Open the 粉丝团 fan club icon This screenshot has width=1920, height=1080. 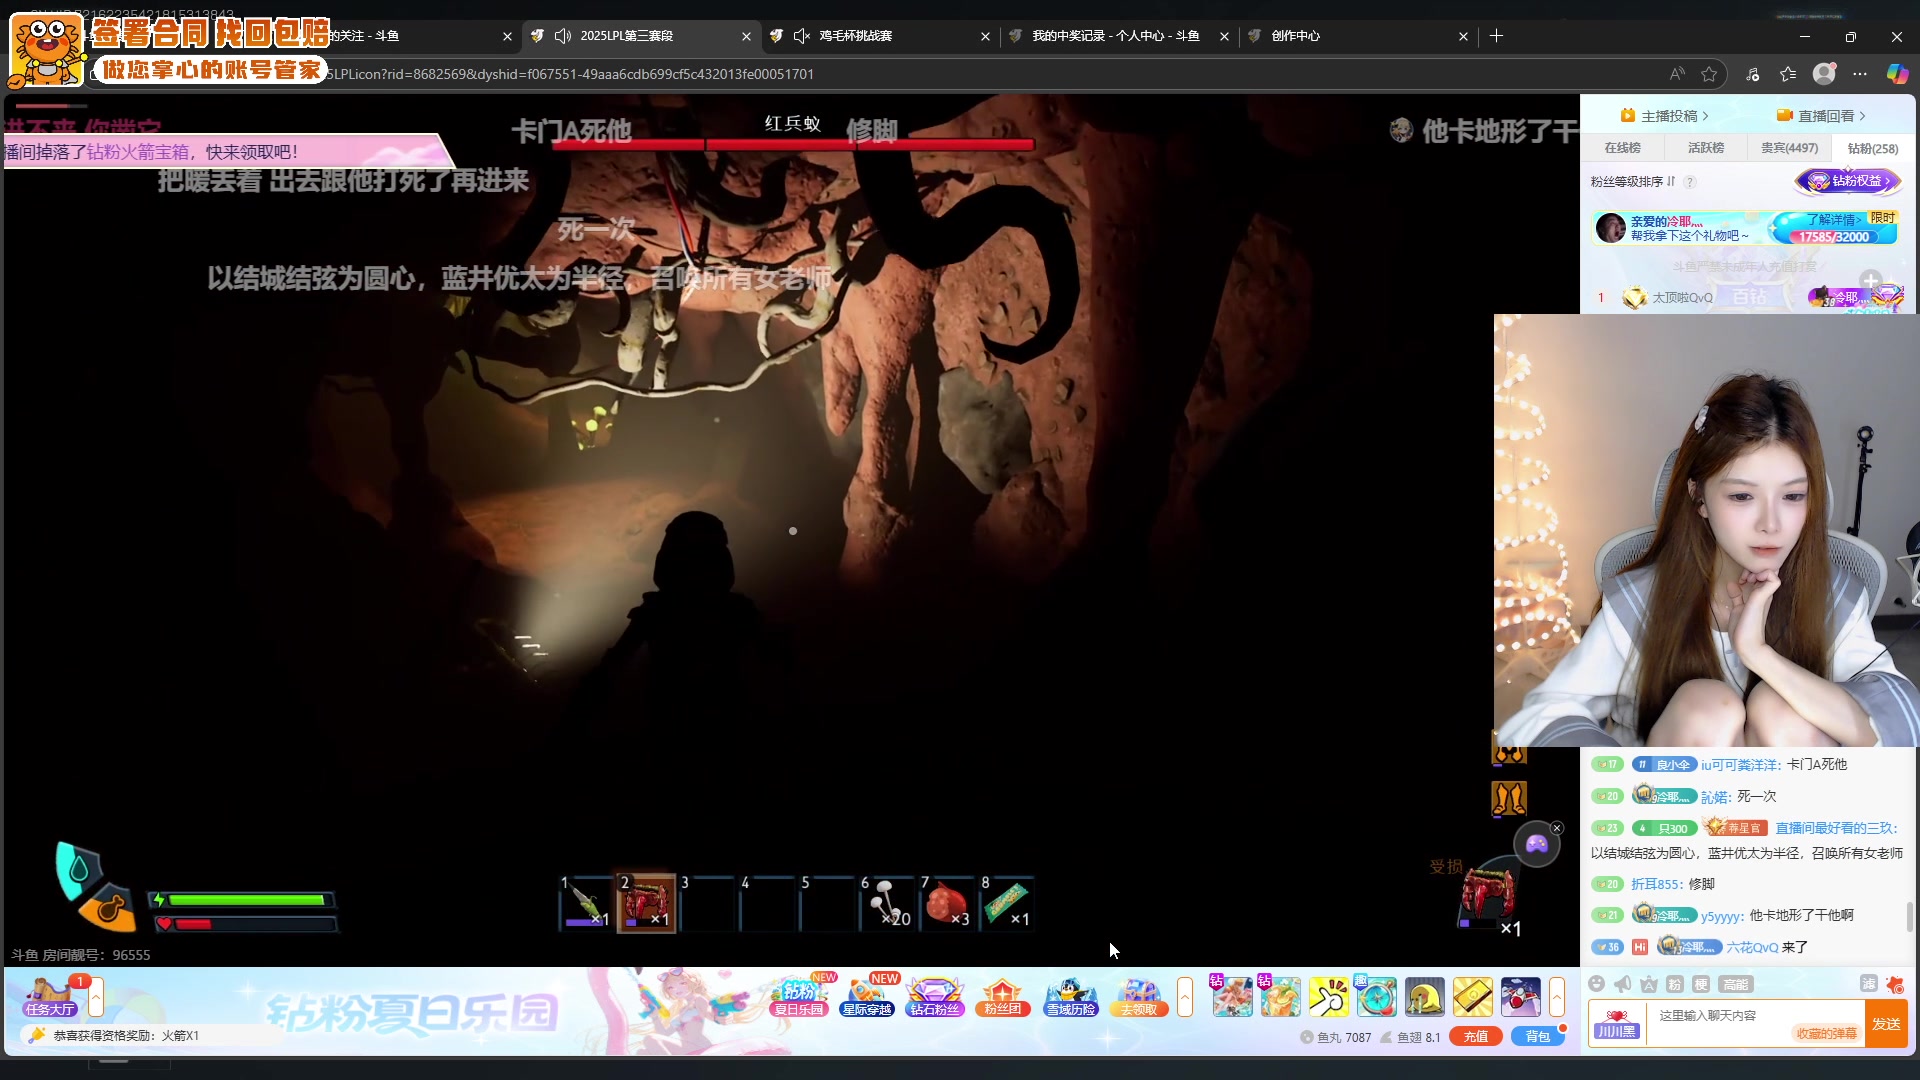pos(1003,996)
